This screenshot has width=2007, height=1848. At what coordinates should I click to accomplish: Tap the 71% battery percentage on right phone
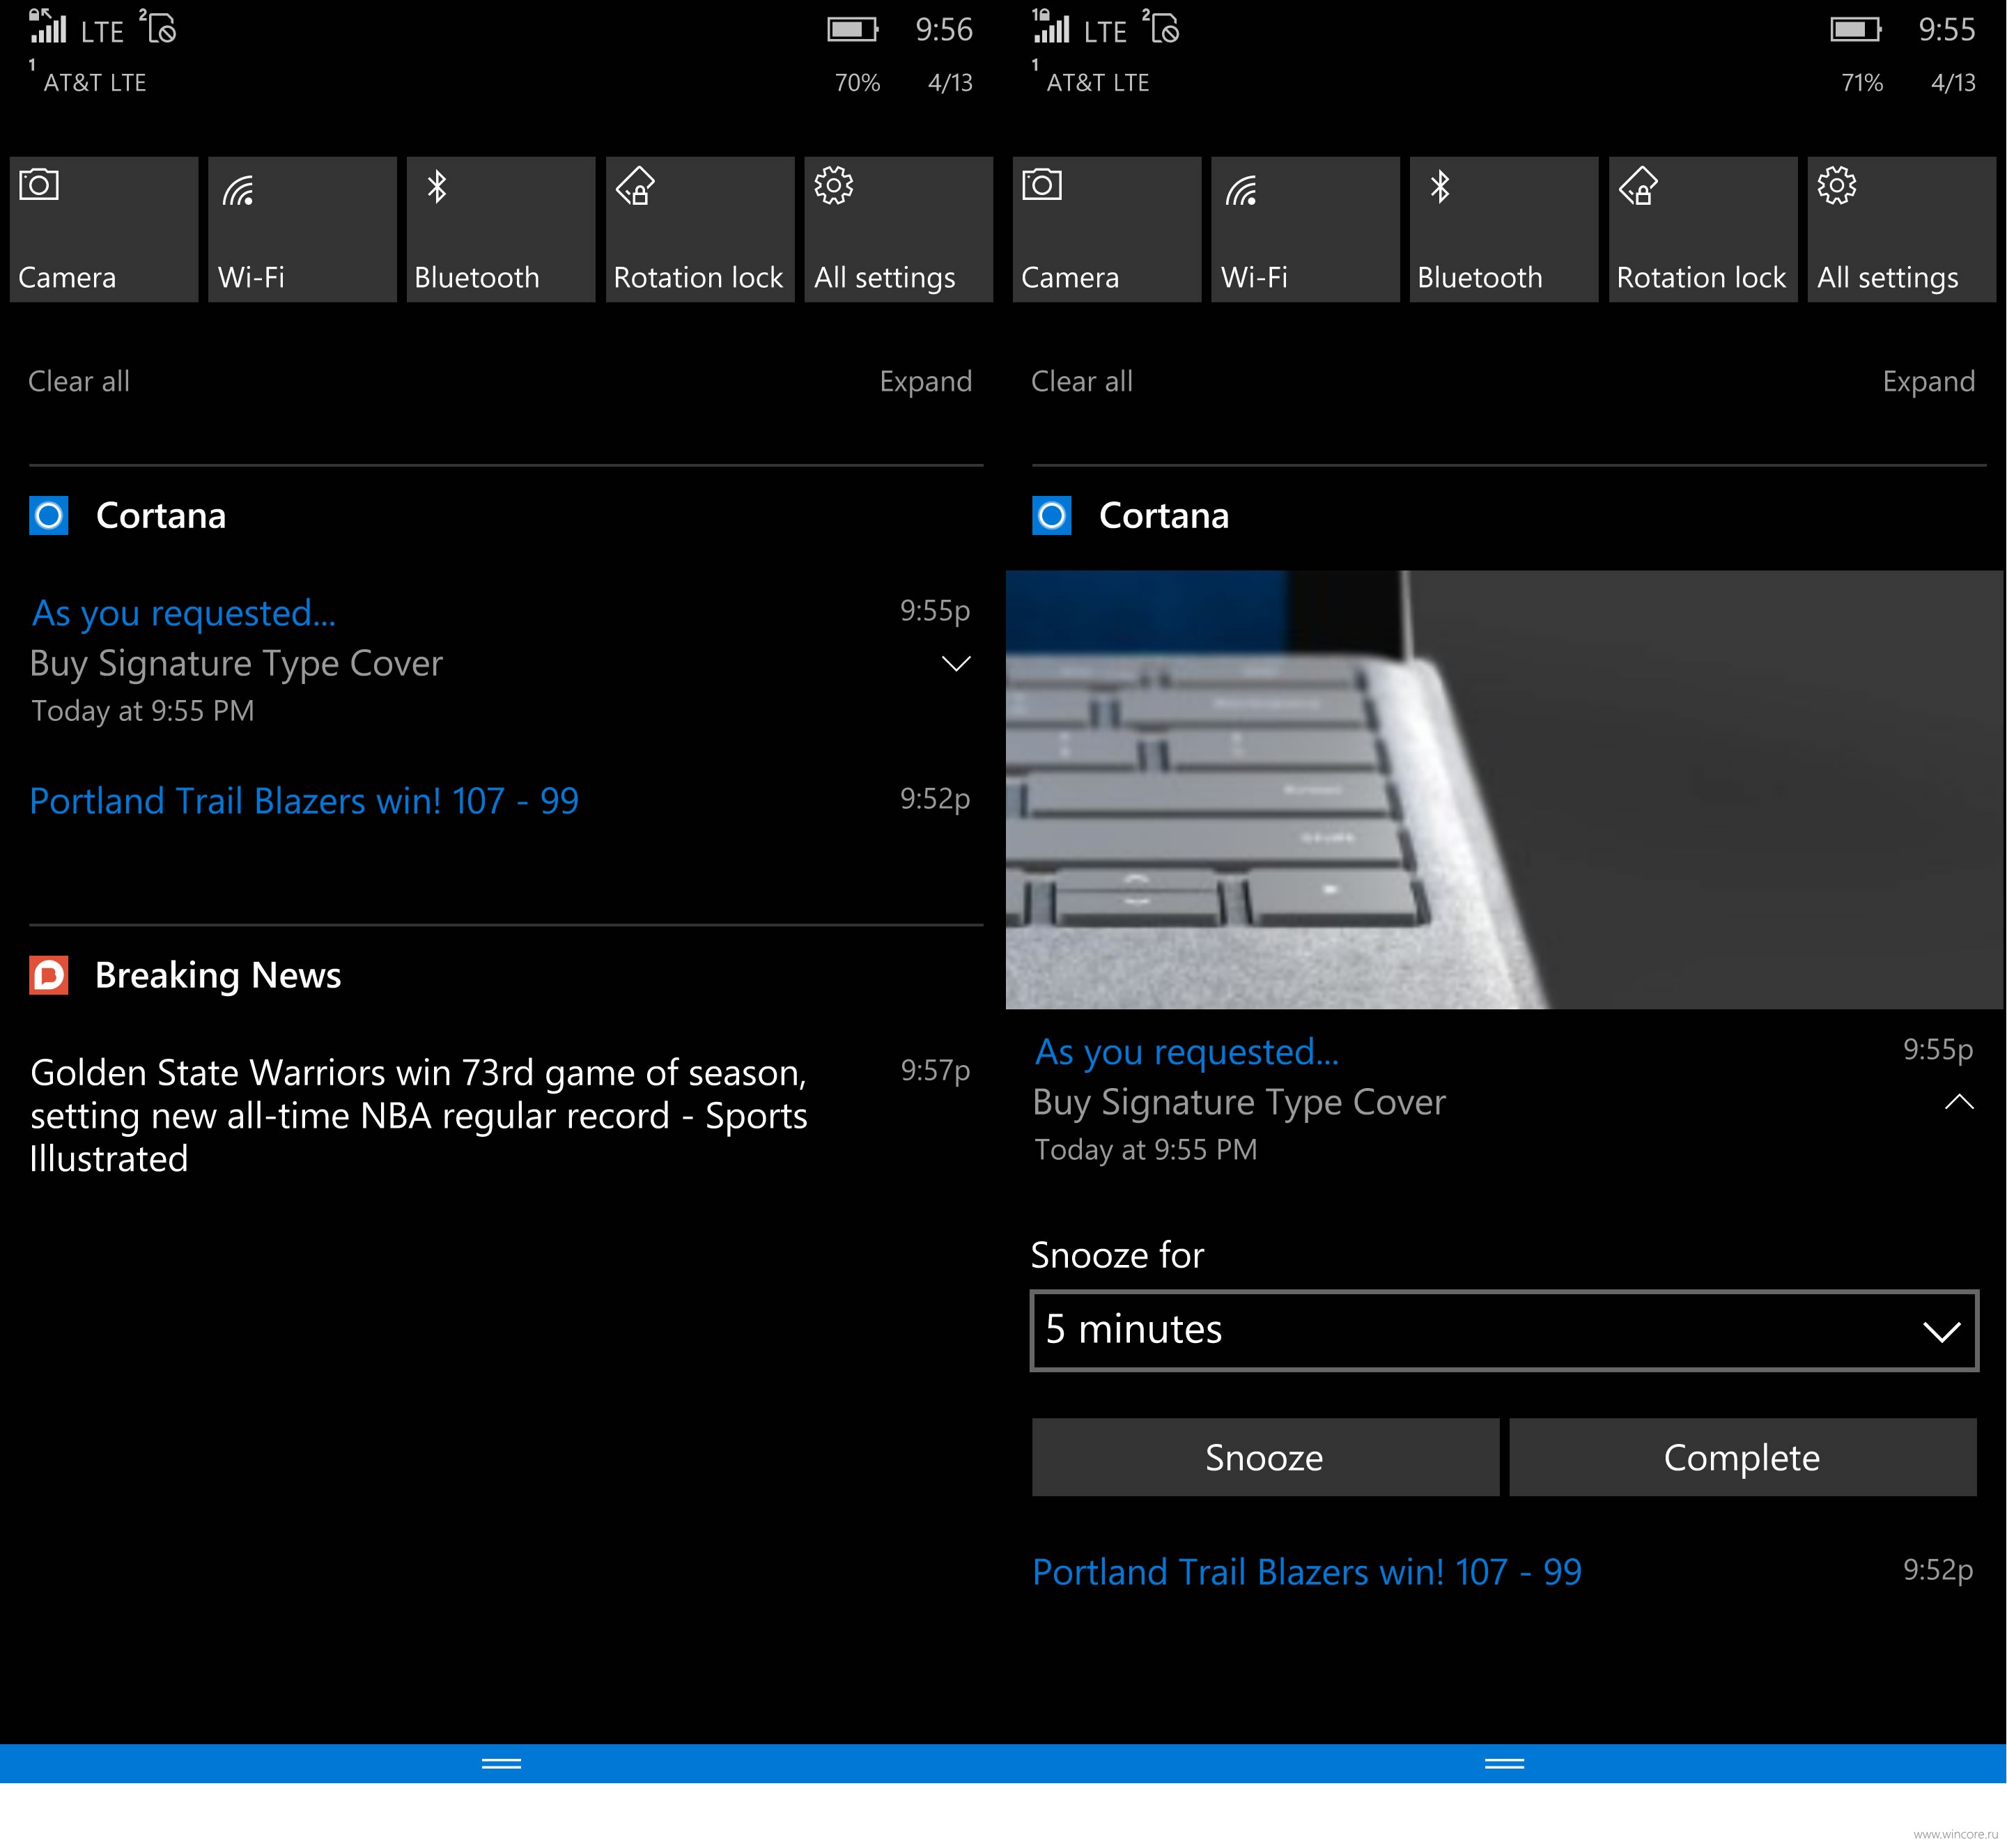pos(1862,82)
